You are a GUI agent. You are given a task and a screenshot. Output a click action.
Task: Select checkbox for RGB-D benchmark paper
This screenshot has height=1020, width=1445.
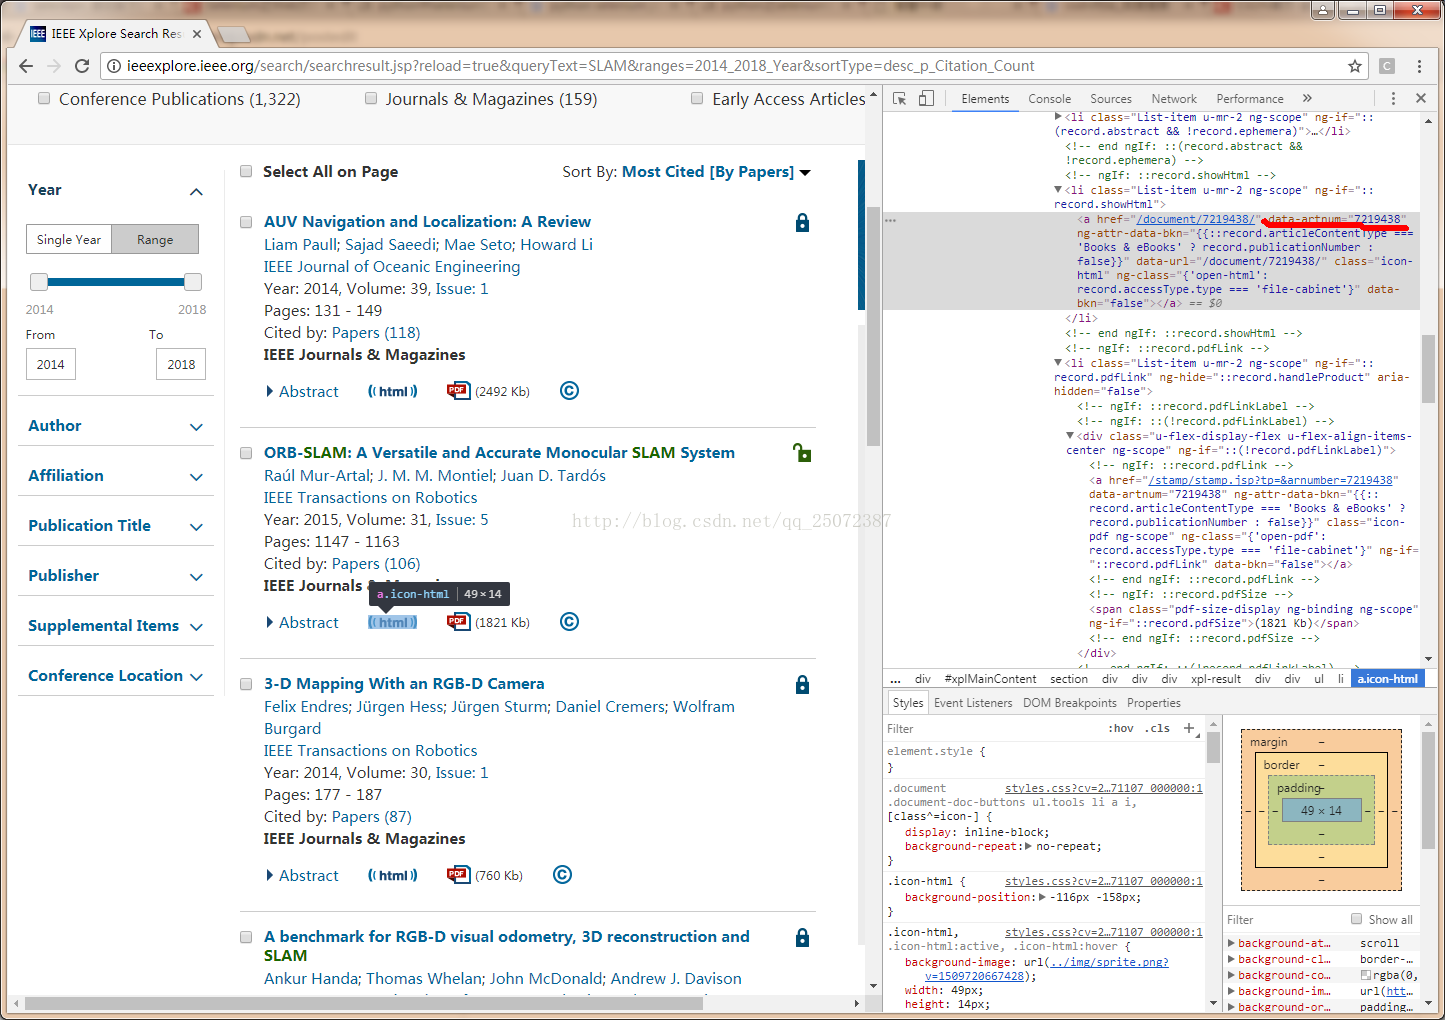pyautogui.click(x=246, y=937)
